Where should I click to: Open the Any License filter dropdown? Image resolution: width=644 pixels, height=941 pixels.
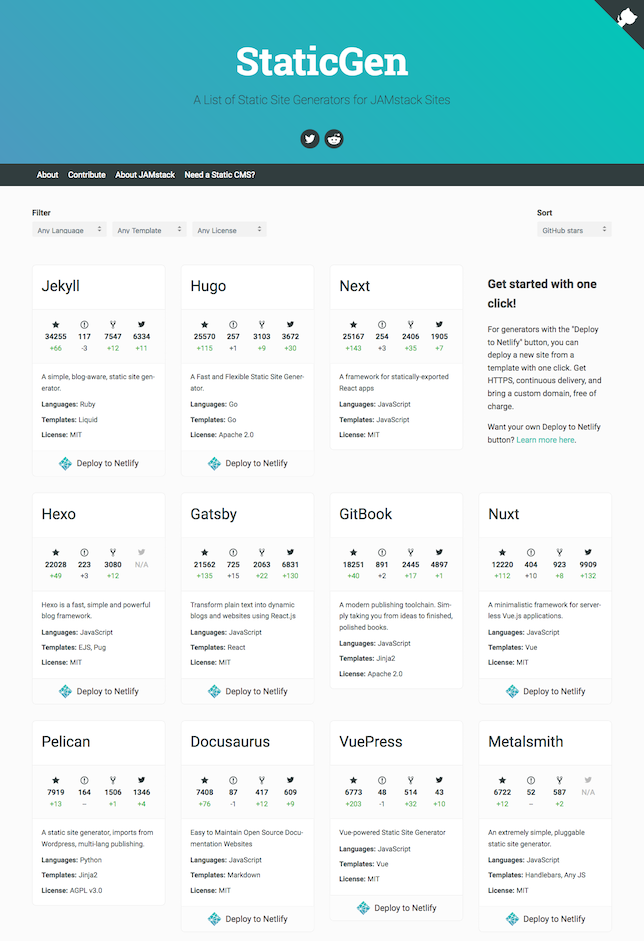229,229
